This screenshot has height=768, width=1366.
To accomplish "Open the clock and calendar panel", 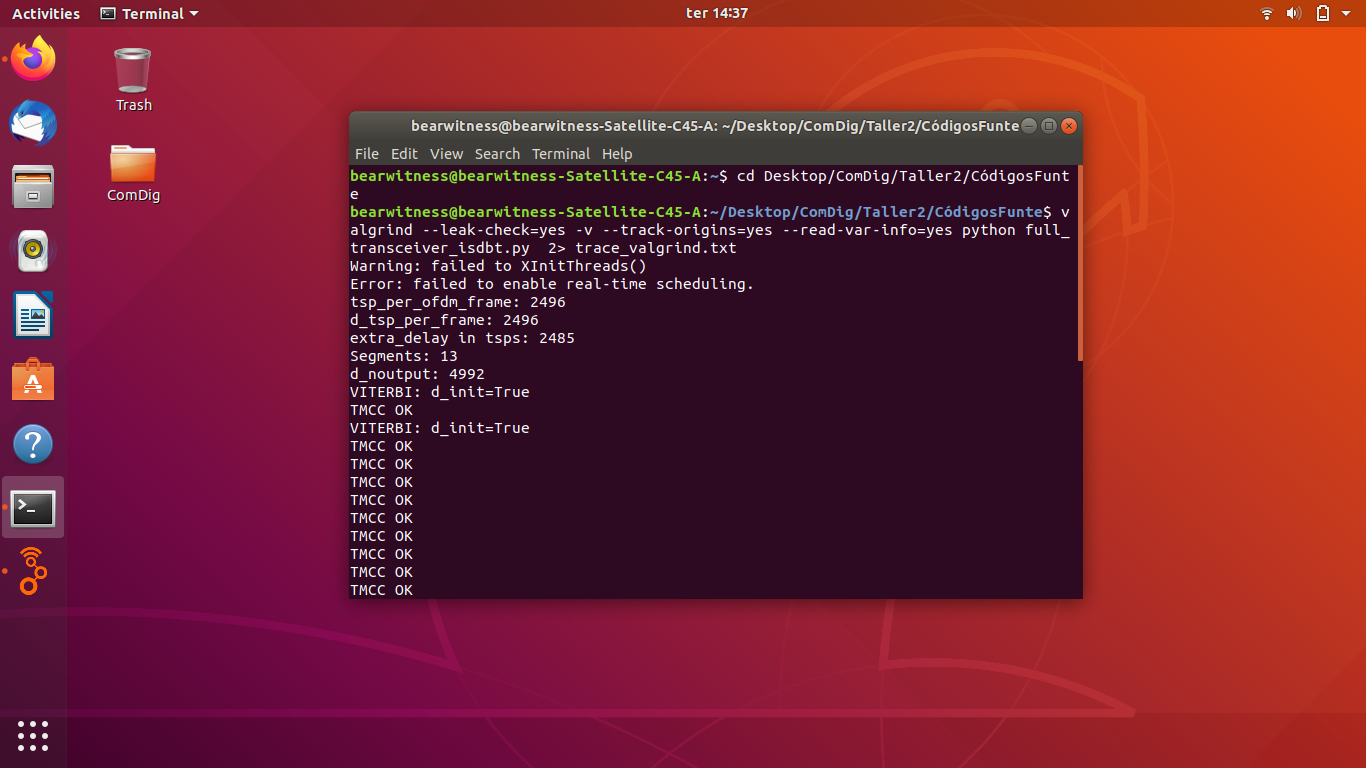I will [717, 13].
